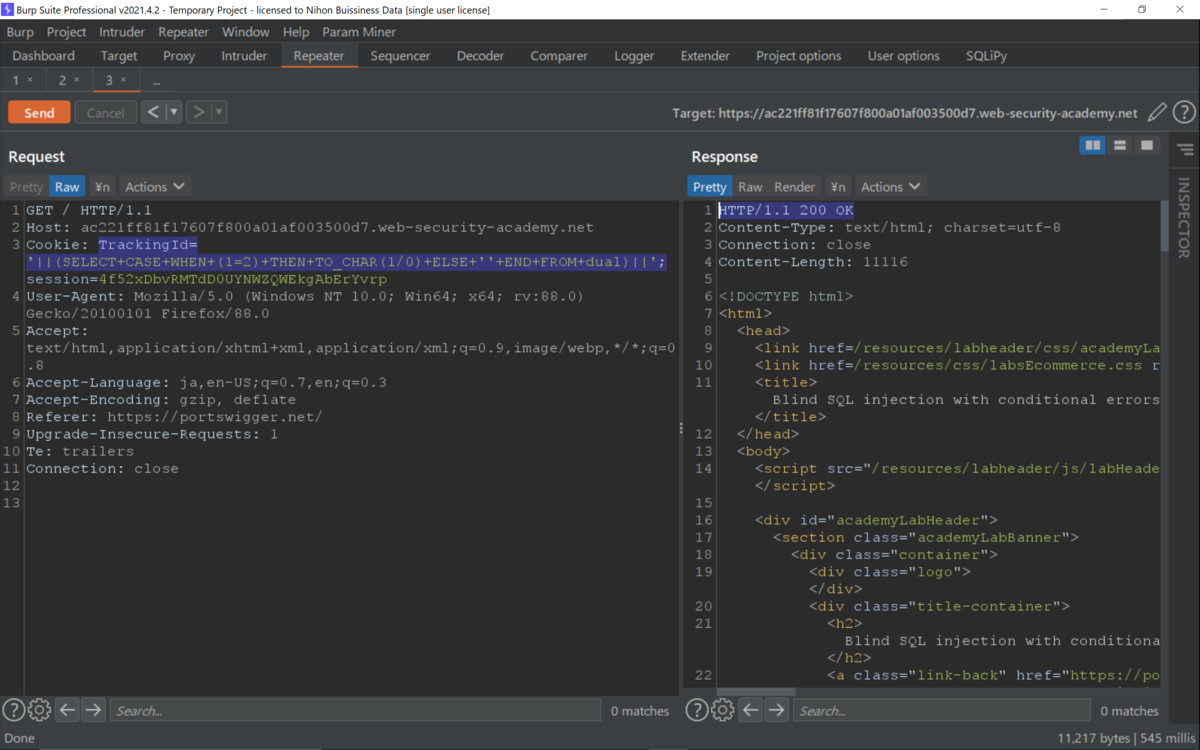1200x750 pixels.
Task: Open the Repeater menu
Action: (x=183, y=32)
